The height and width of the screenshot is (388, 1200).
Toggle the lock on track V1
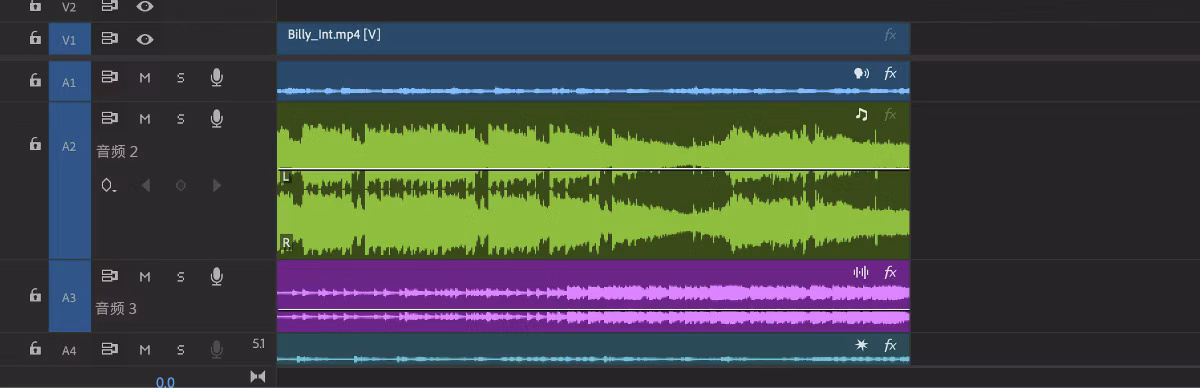(x=35, y=39)
